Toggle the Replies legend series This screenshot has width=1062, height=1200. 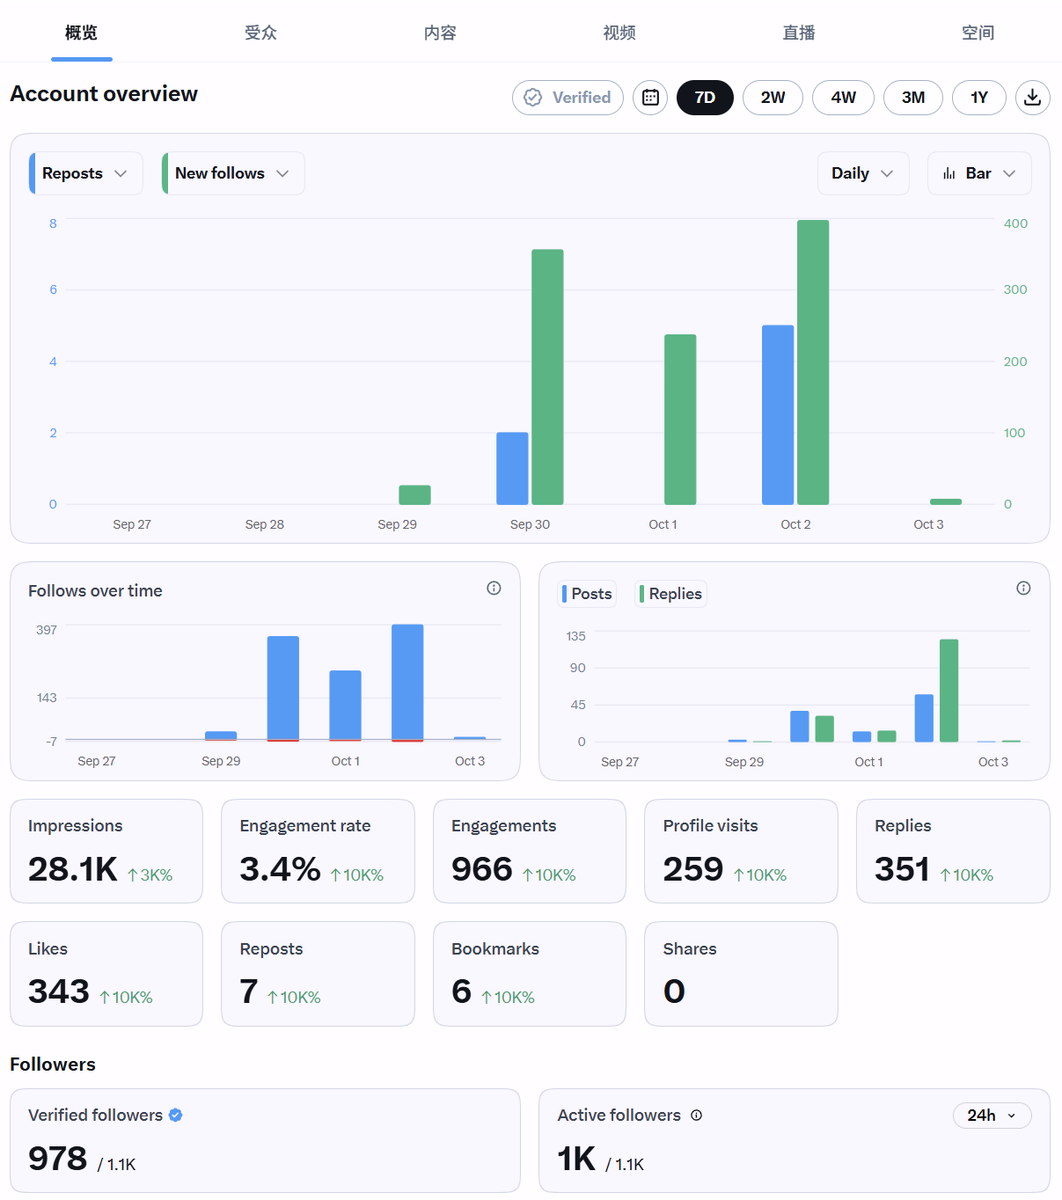(671, 594)
